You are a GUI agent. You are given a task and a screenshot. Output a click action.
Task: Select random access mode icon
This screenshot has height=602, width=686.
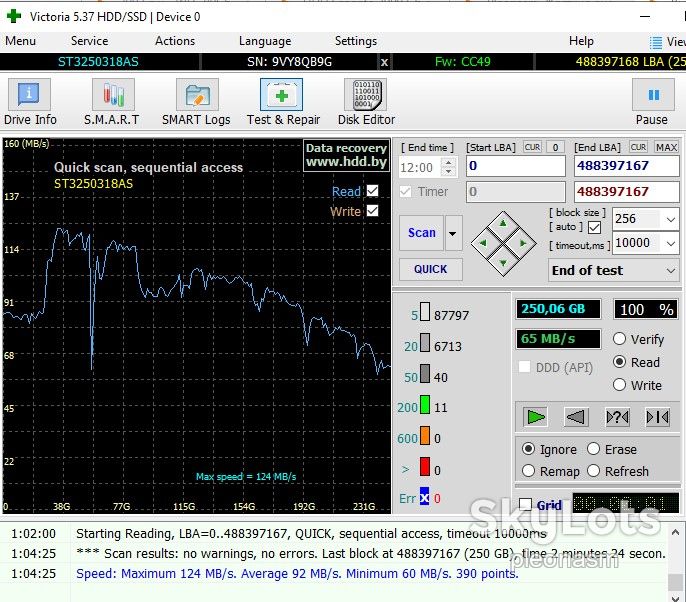(x=617, y=417)
